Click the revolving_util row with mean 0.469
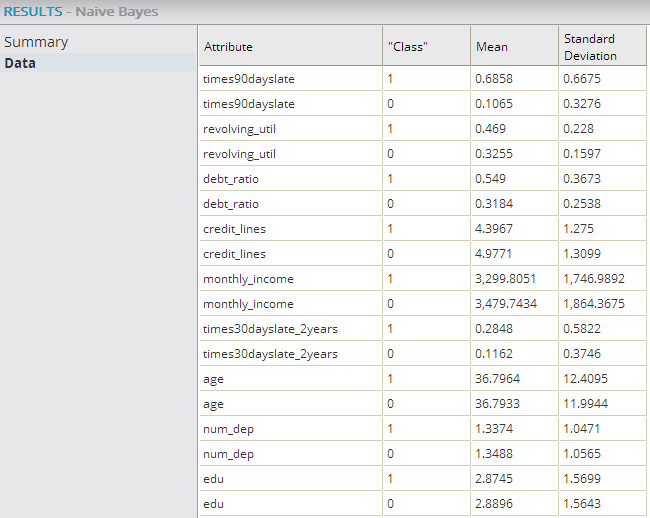 239,128
